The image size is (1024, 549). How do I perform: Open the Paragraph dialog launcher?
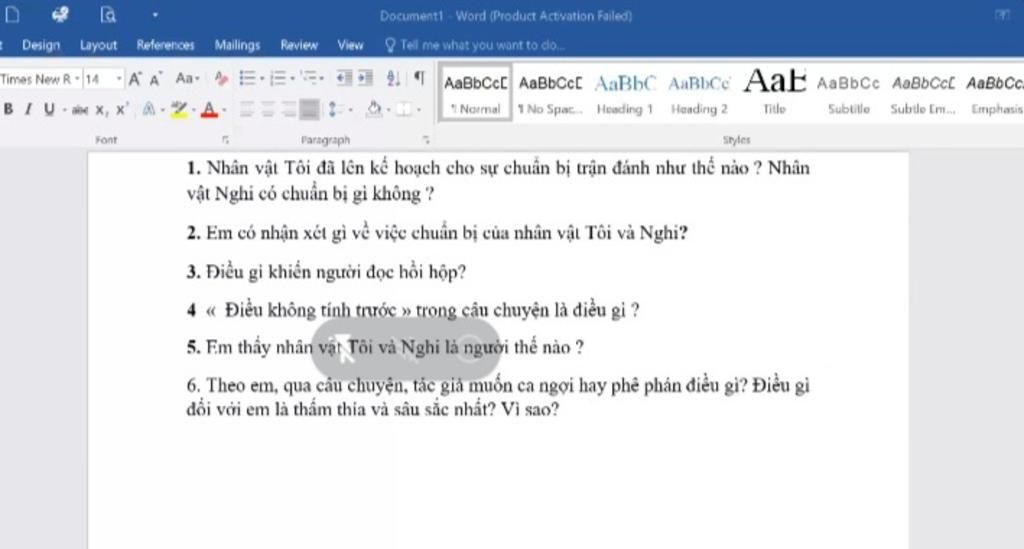[426, 140]
